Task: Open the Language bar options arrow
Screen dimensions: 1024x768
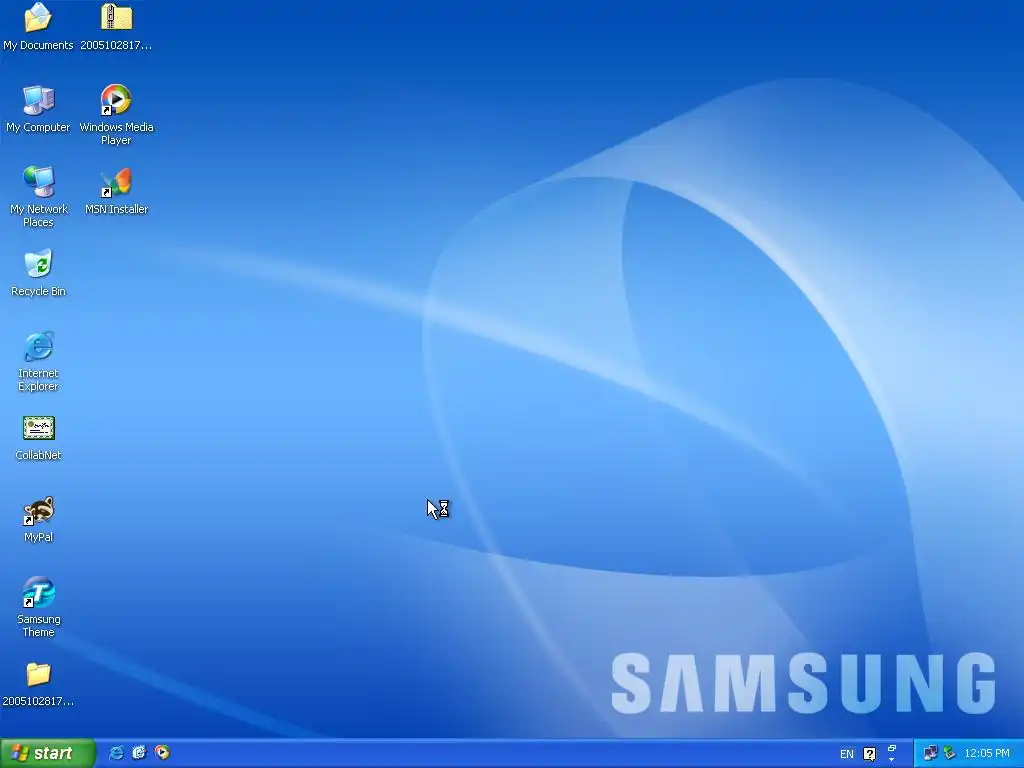Action: pos(891,760)
